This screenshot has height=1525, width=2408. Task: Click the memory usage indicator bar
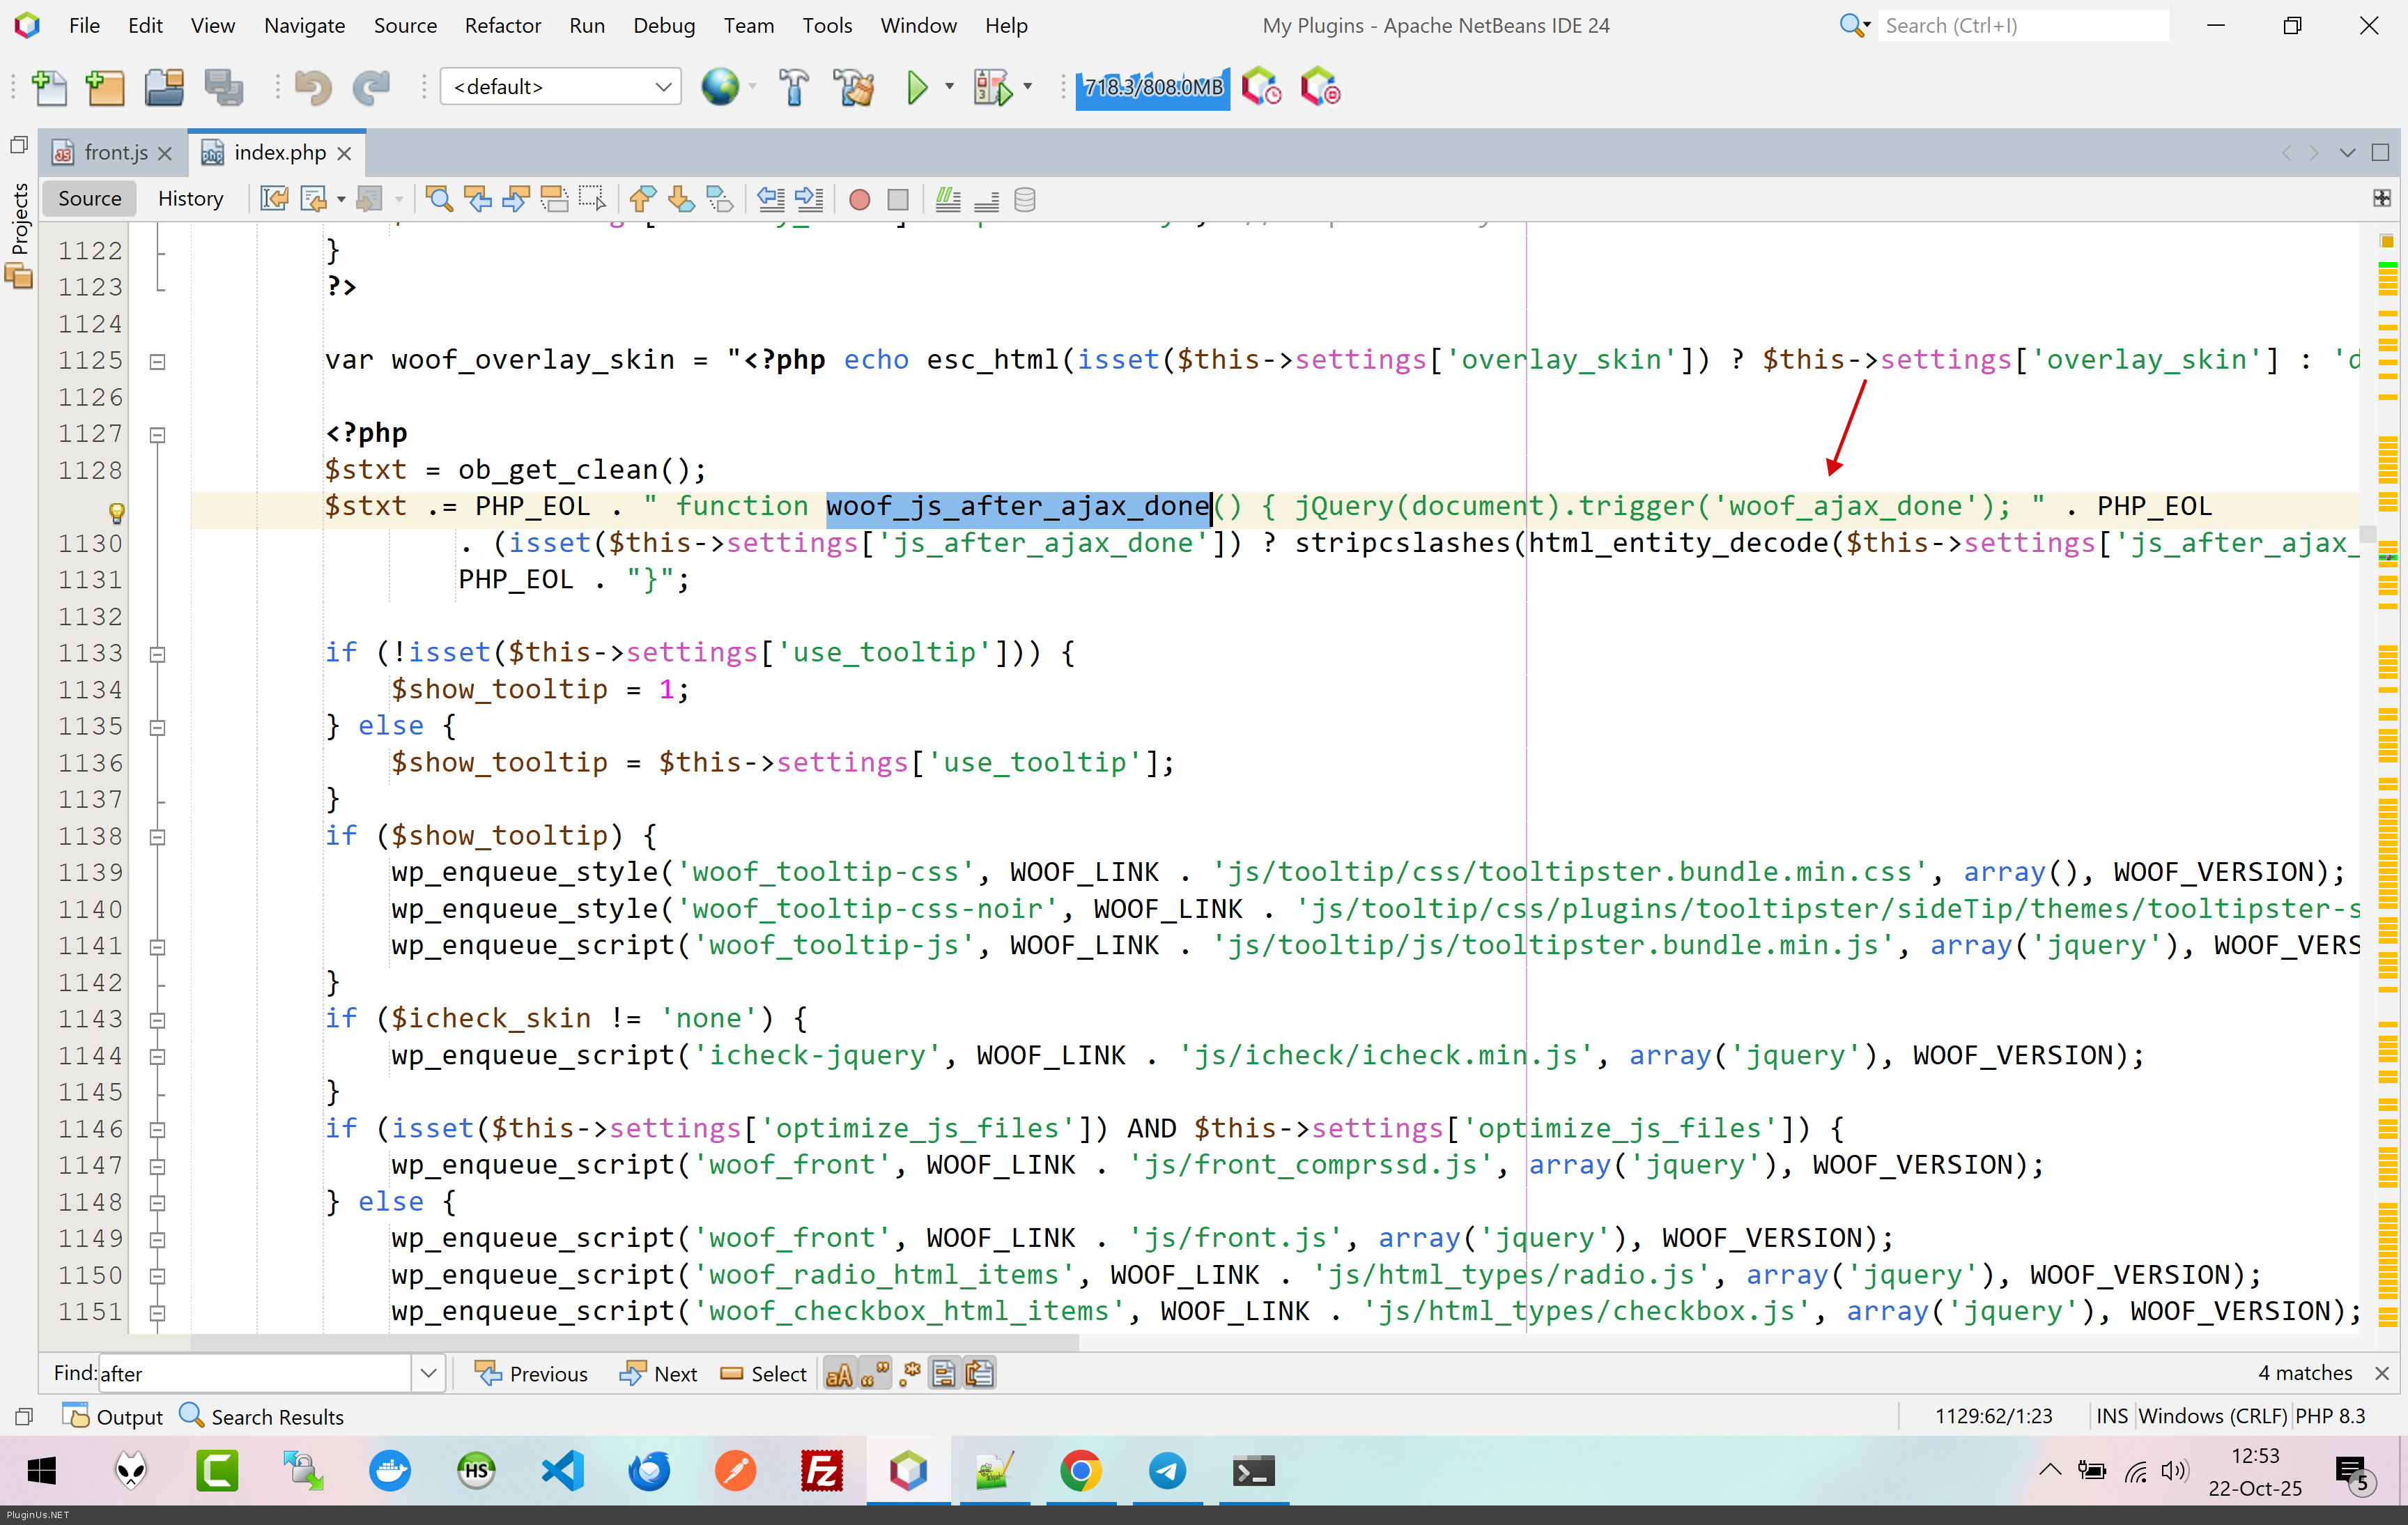1152,87
